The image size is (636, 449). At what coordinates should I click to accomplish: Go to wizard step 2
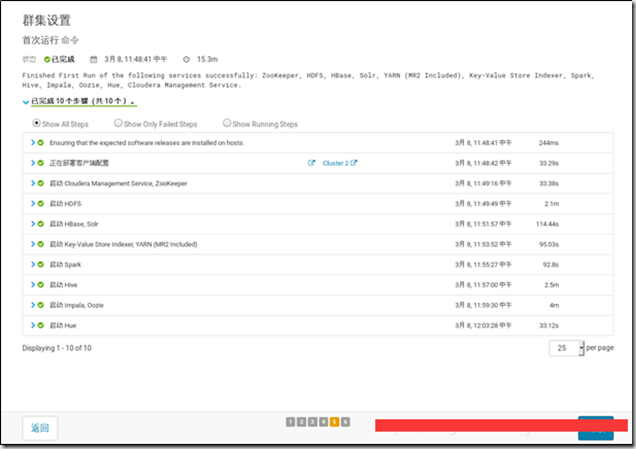pos(301,422)
